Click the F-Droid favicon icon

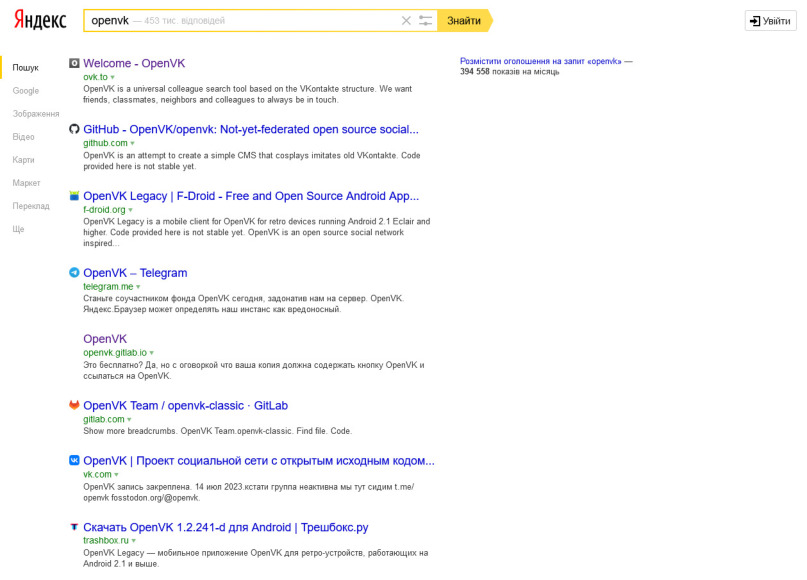74,196
